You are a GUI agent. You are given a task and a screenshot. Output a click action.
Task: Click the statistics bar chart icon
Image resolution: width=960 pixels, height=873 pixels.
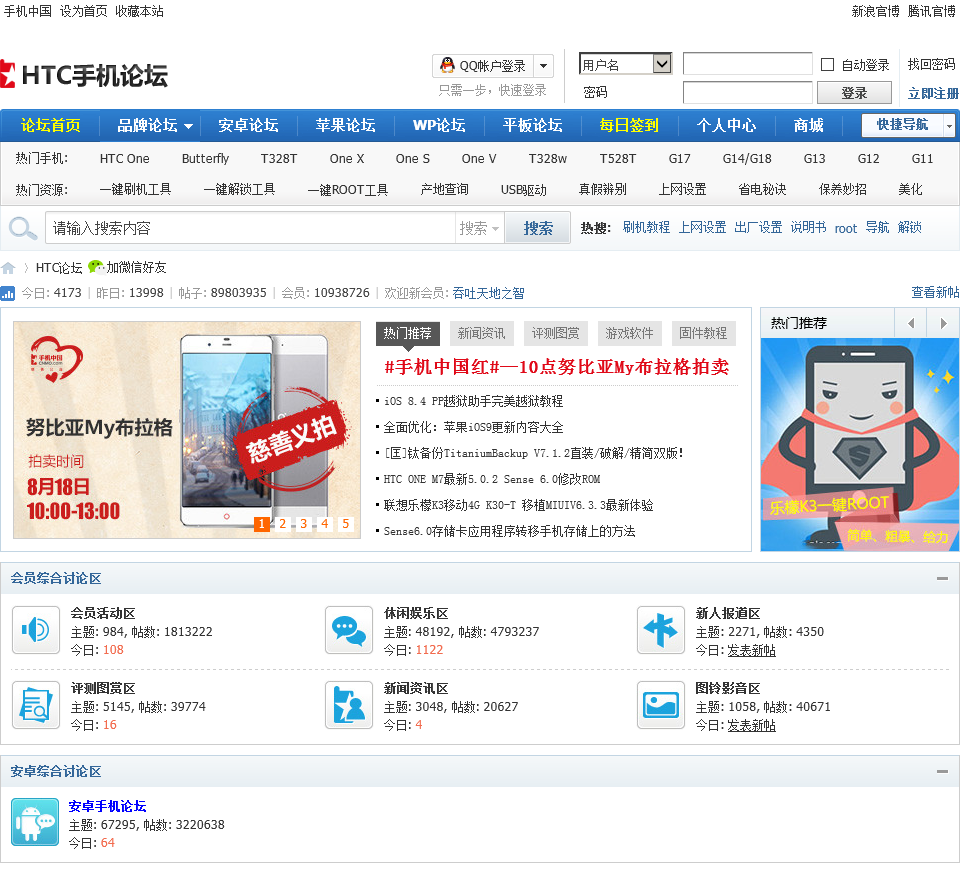[x=7, y=293]
